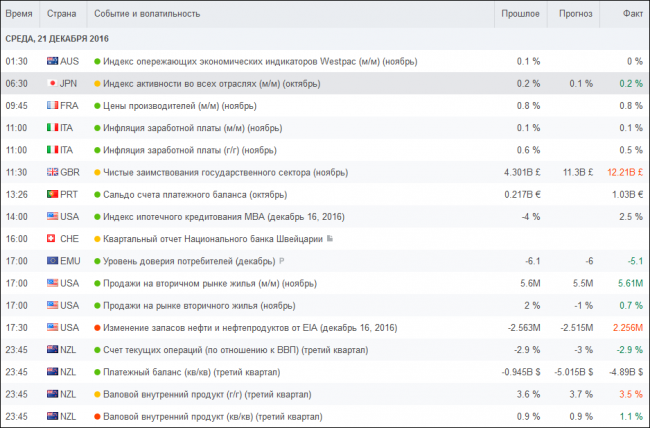Click the Australian flag icon
This screenshot has width=650, height=428.
coord(53,61)
